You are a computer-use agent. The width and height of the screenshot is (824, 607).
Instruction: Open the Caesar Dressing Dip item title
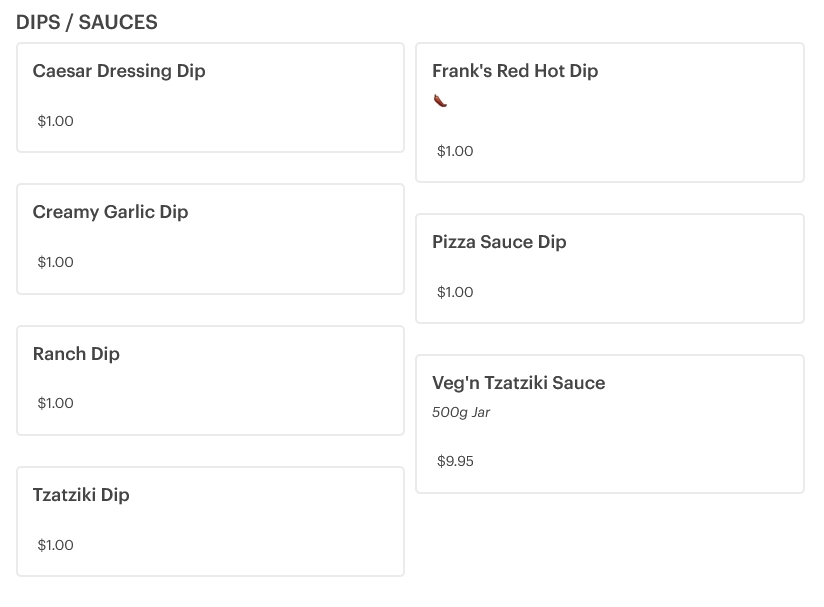pos(119,71)
